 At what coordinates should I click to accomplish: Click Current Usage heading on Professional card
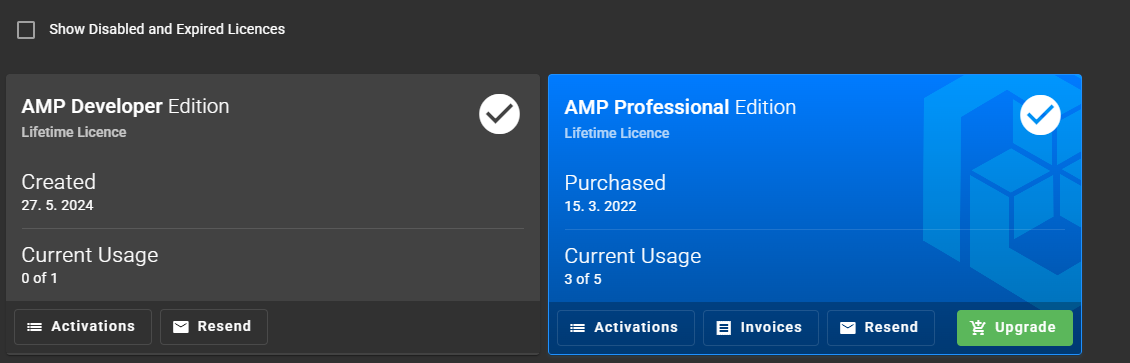(x=633, y=256)
